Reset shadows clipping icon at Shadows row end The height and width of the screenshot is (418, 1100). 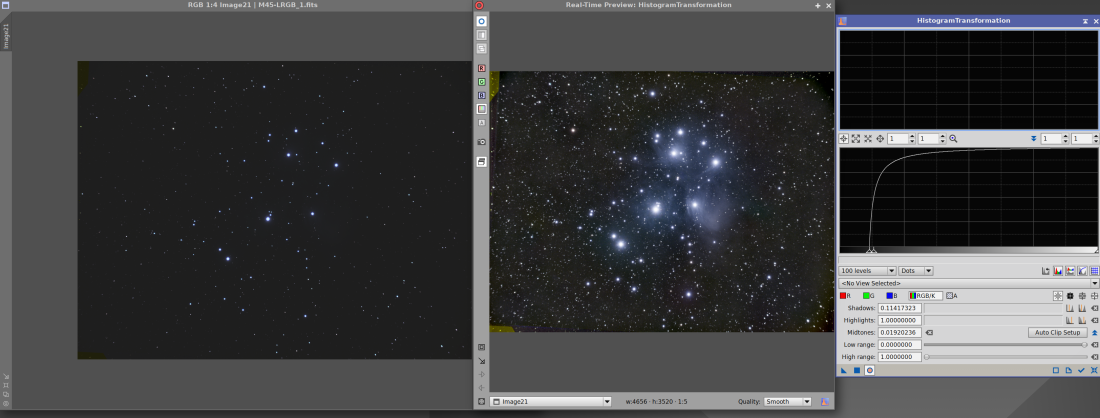click(1094, 308)
